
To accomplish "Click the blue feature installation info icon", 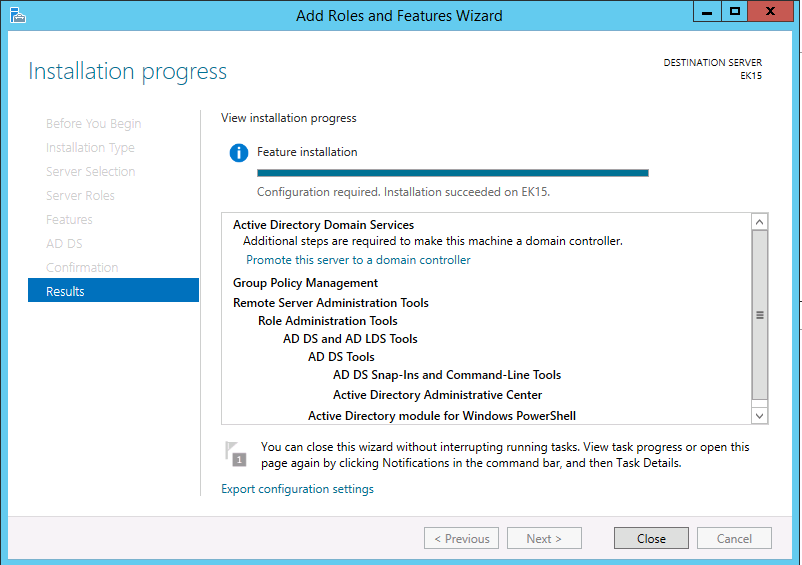I will pos(238,153).
